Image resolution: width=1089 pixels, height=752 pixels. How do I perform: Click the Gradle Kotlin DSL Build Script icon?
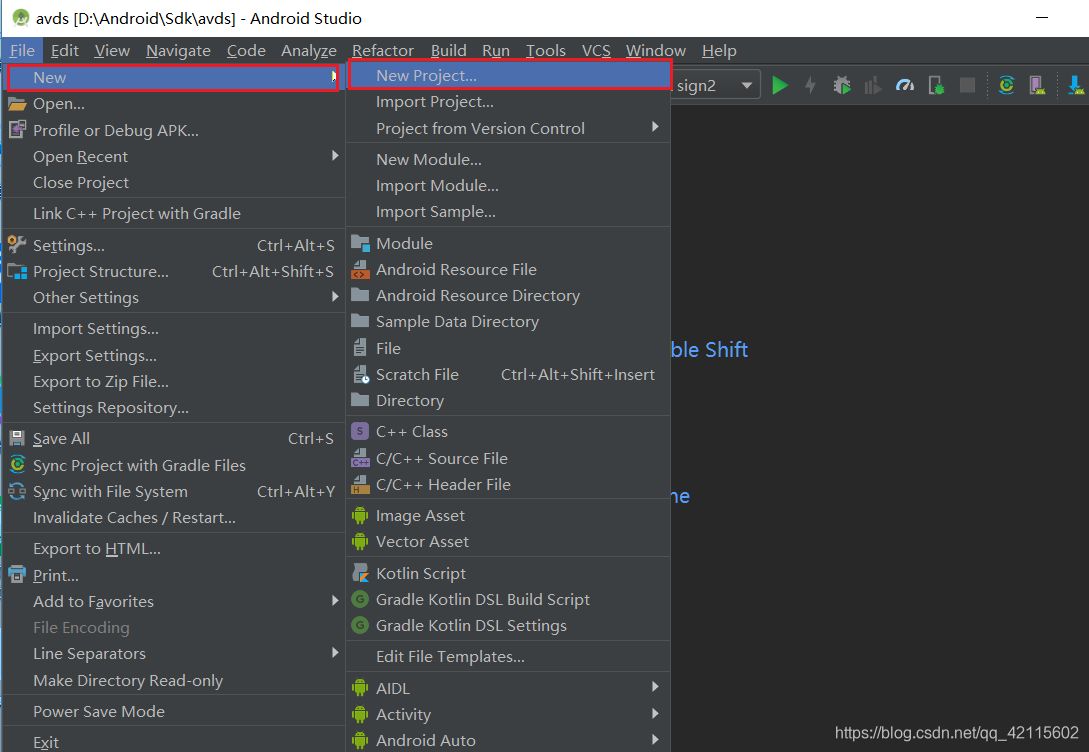(x=360, y=599)
